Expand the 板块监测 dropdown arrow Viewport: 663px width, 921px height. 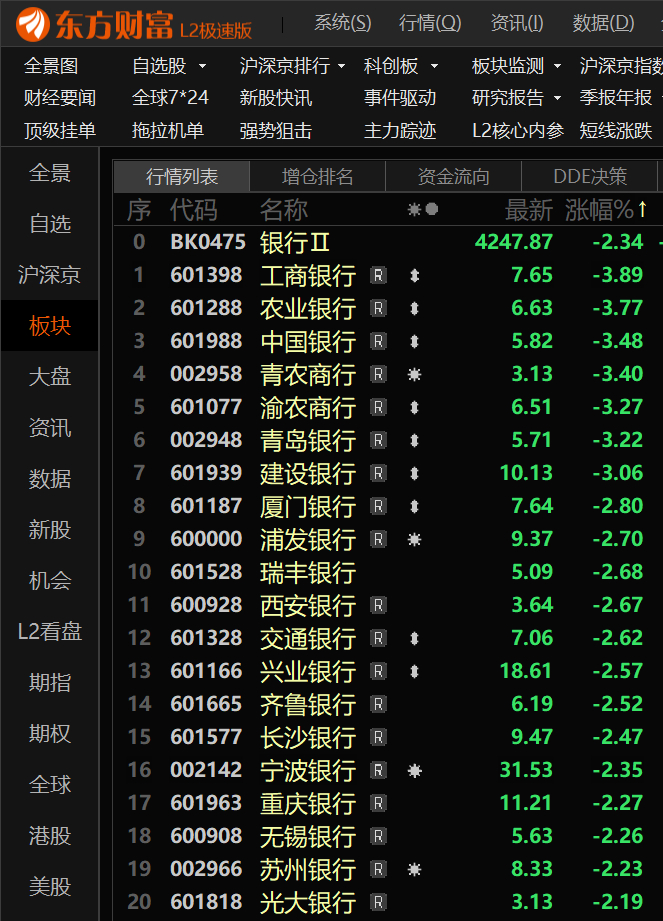click(x=557, y=66)
